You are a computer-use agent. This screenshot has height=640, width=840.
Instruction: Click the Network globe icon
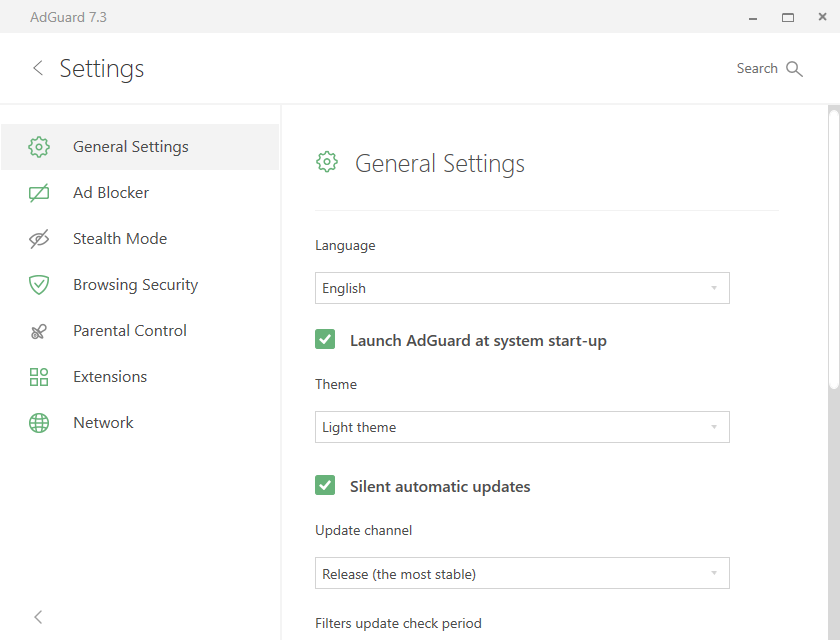(x=39, y=423)
